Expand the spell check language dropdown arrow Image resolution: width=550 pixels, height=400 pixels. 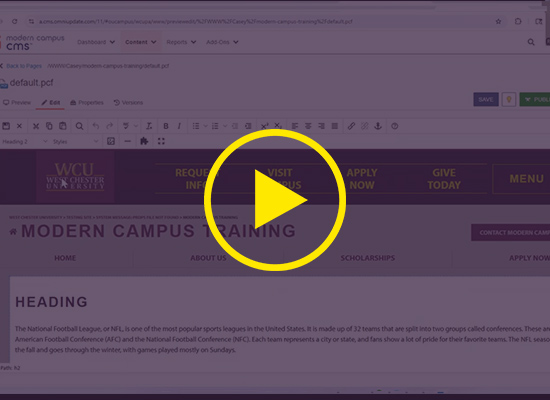(x=136, y=126)
